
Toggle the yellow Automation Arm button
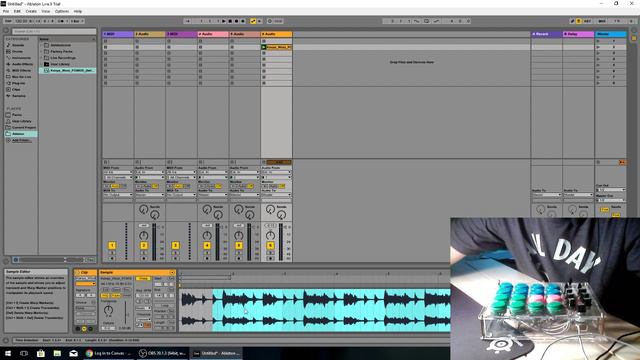pyautogui.click(x=253, y=21)
